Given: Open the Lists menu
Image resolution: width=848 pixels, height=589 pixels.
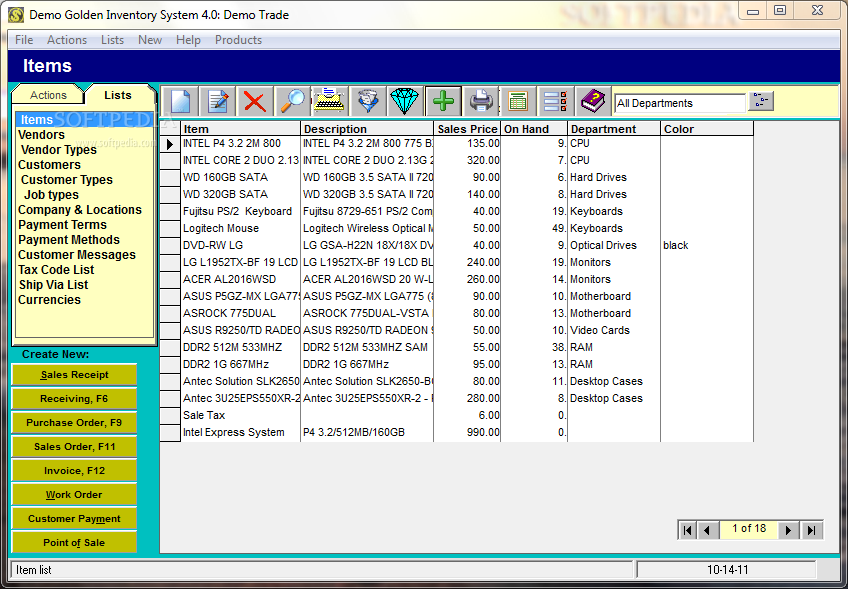Looking at the screenshot, I should [x=112, y=40].
